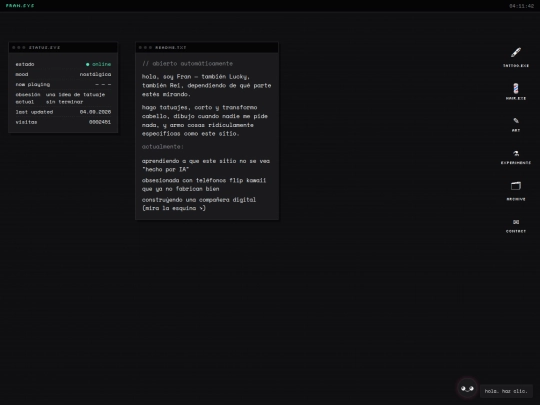The width and height of the screenshot is (540, 405).
Task: Click the 'construyendo una compañera digital' line
Action: pyautogui.click(x=199, y=204)
